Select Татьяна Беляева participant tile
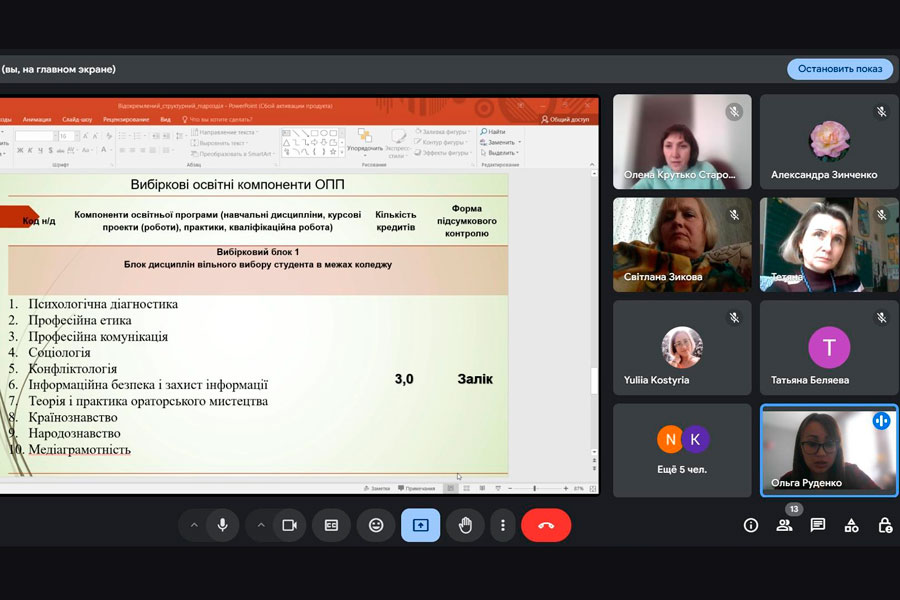 coord(829,347)
